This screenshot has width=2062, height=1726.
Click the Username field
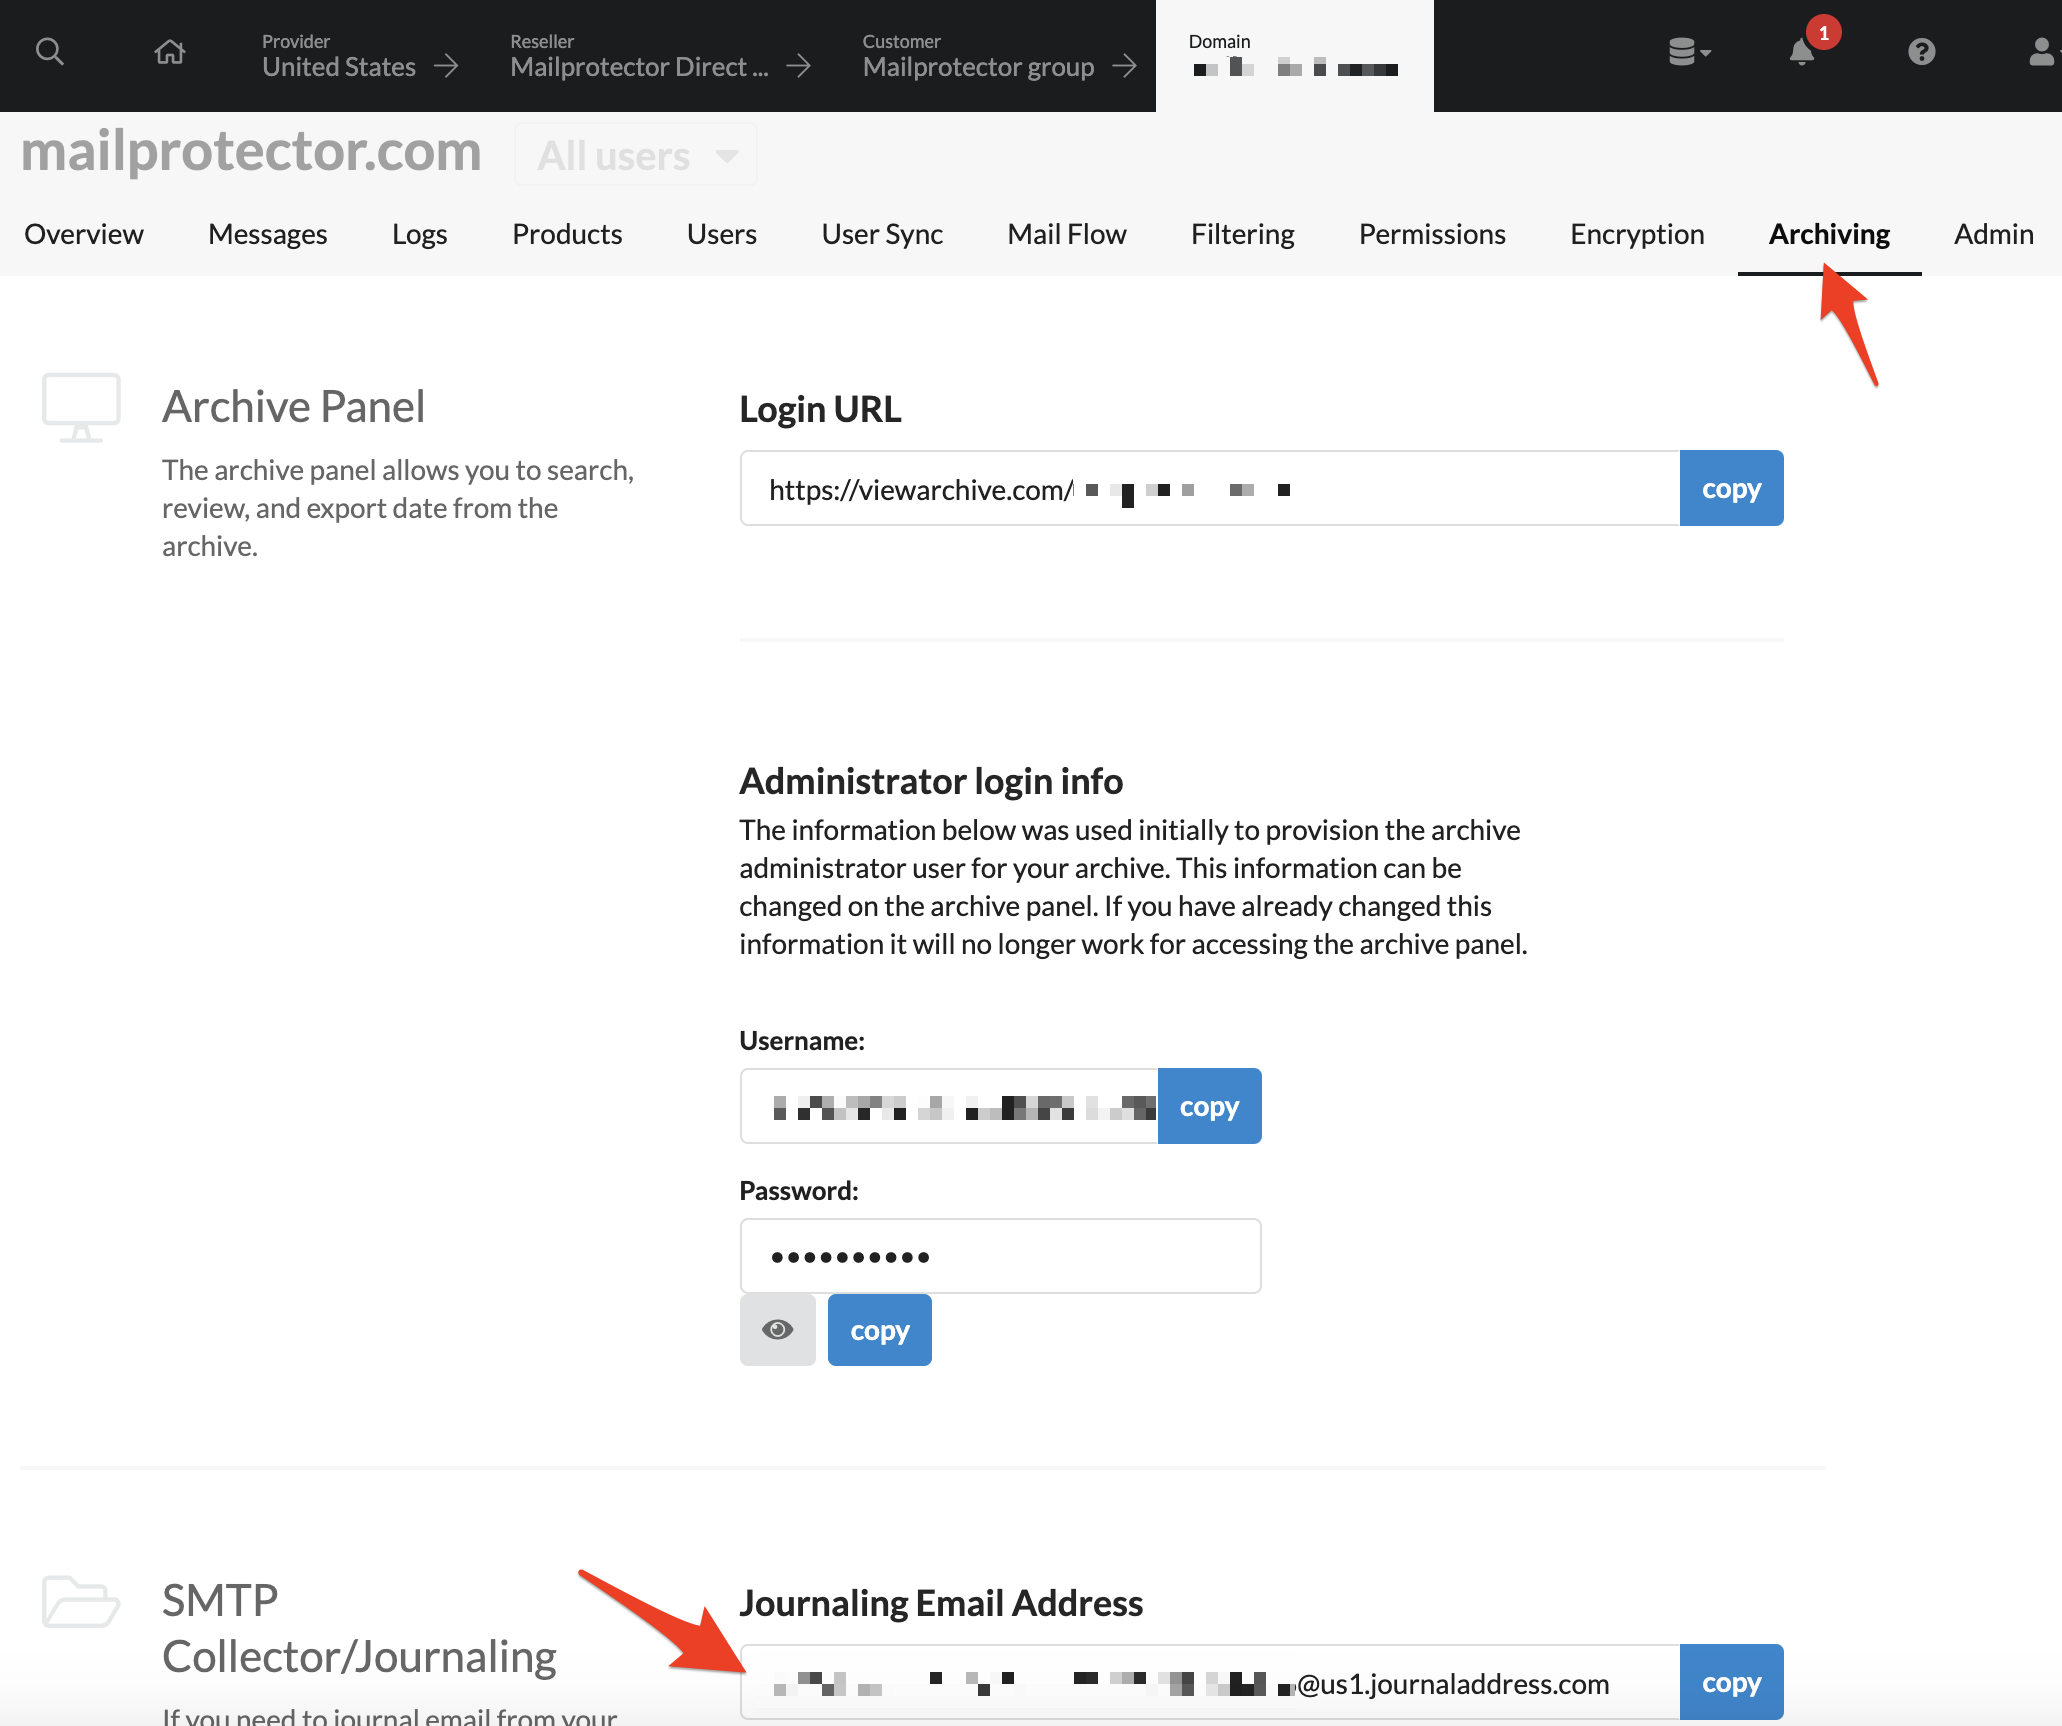[949, 1106]
